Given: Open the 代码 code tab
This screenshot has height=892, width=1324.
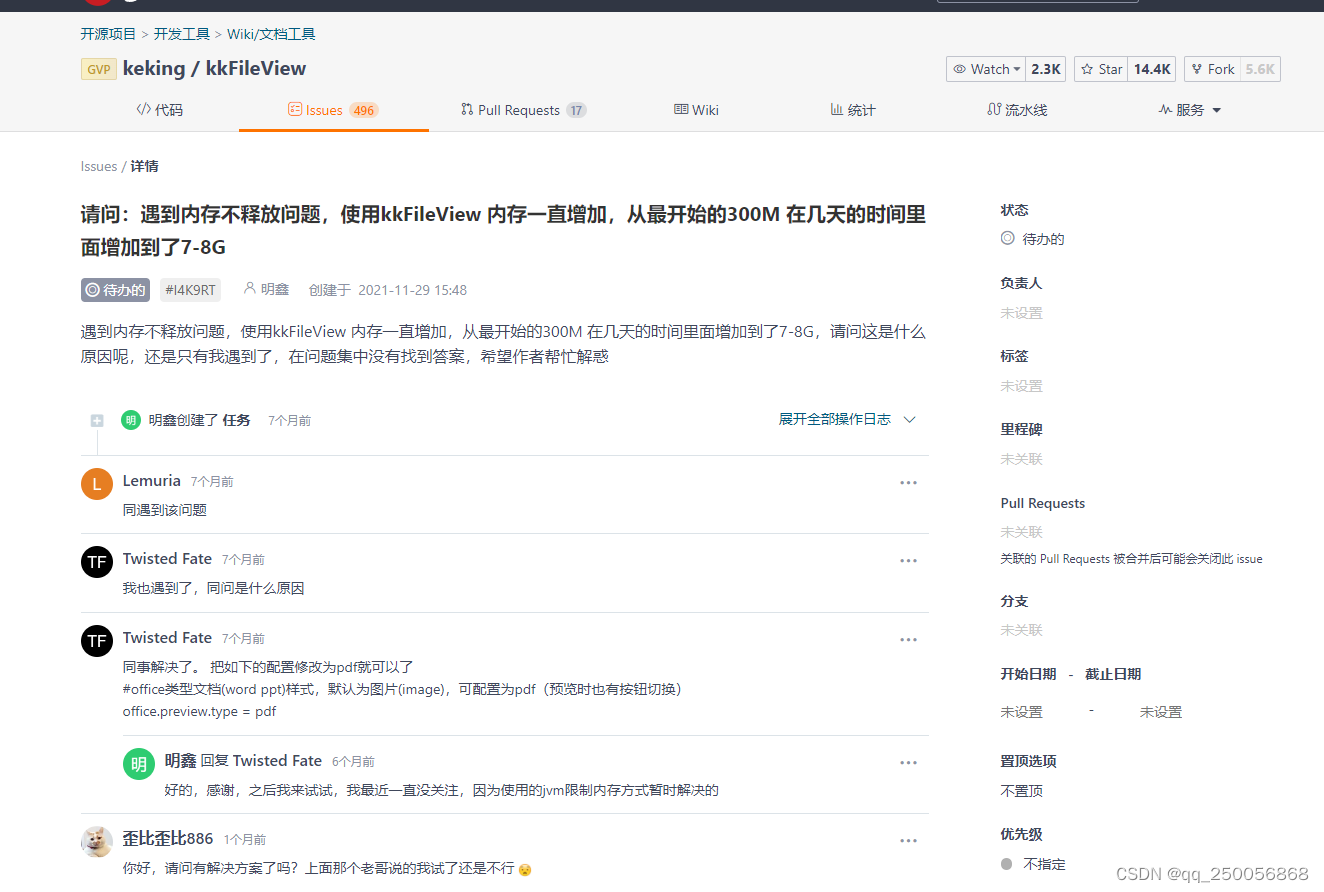Looking at the screenshot, I should click(x=160, y=110).
